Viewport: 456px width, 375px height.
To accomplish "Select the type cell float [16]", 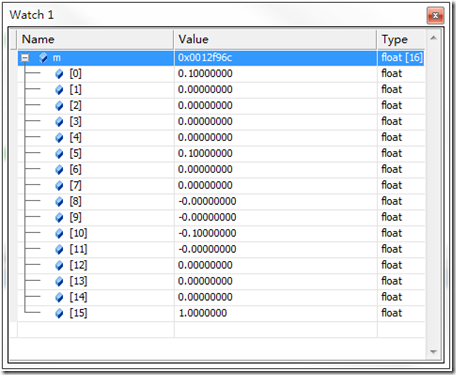I will pos(402,58).
